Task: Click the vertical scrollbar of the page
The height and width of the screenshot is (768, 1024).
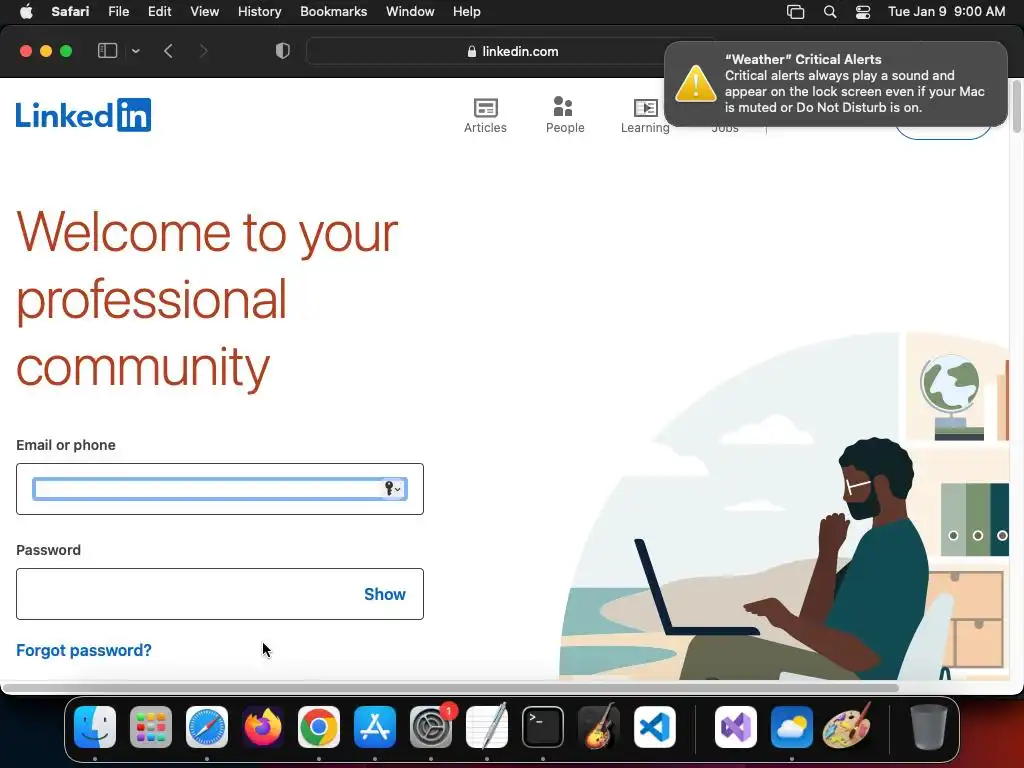Action: tap(1017, 106)
